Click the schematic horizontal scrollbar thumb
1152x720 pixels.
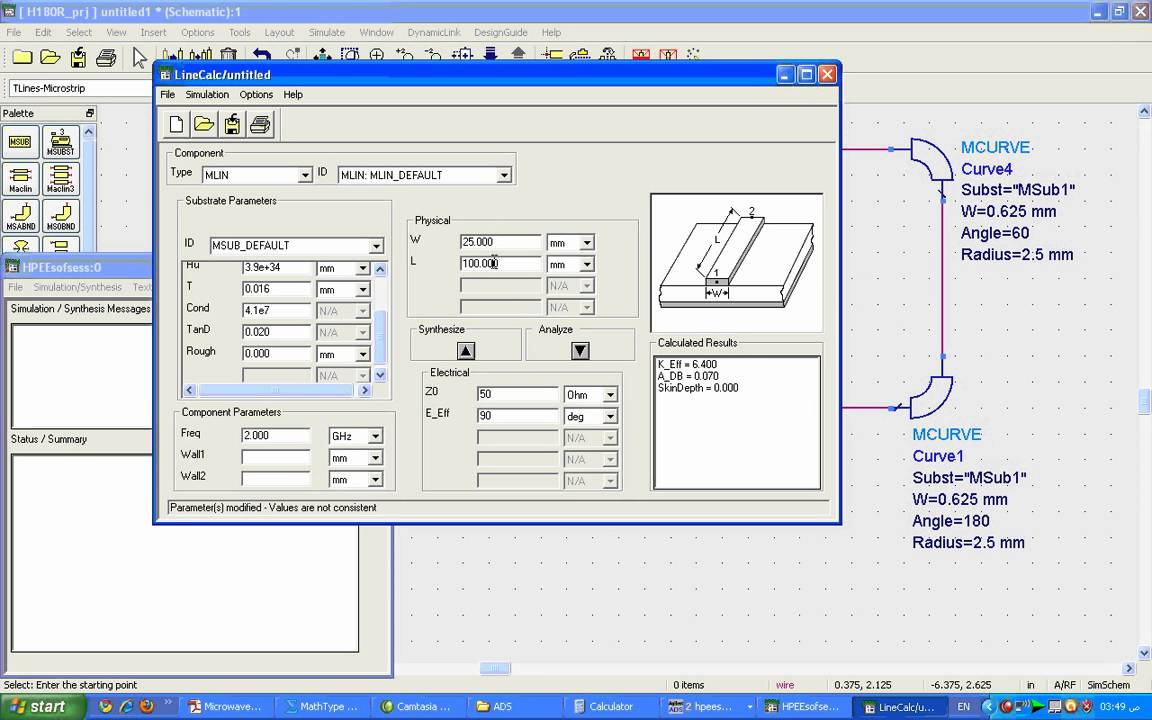coord(495,668)
